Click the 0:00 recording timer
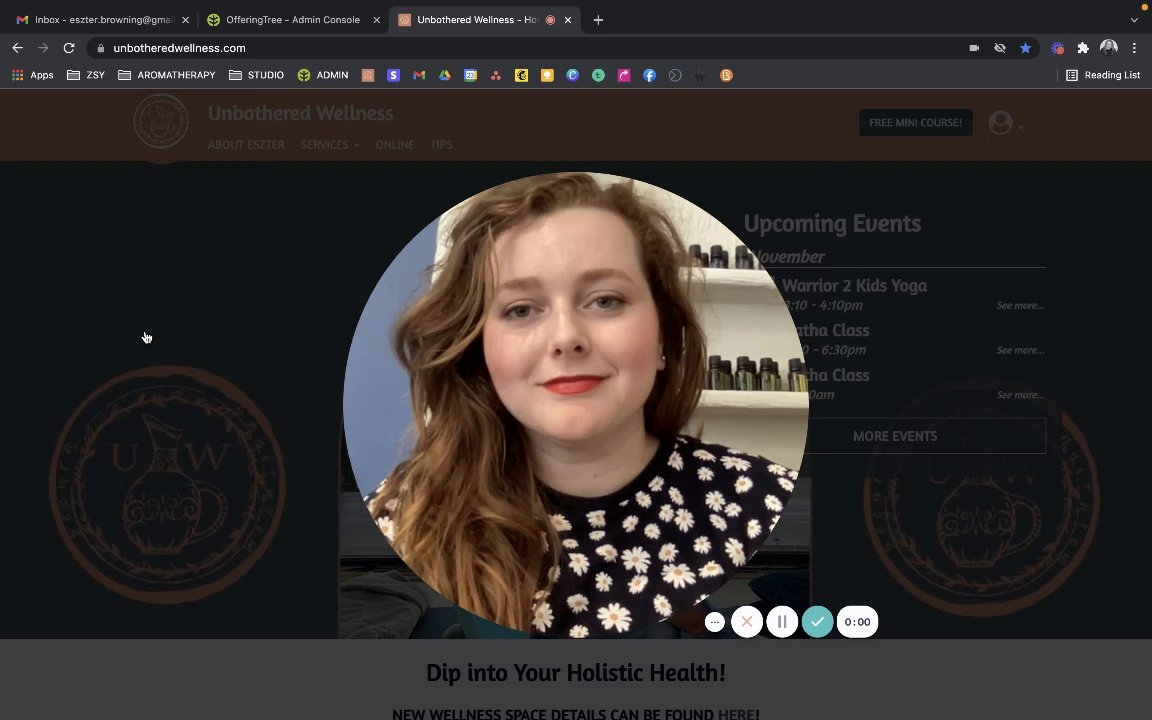This screenshot has width=1152, height=720. pyautogui.click(x=857, y=622)
